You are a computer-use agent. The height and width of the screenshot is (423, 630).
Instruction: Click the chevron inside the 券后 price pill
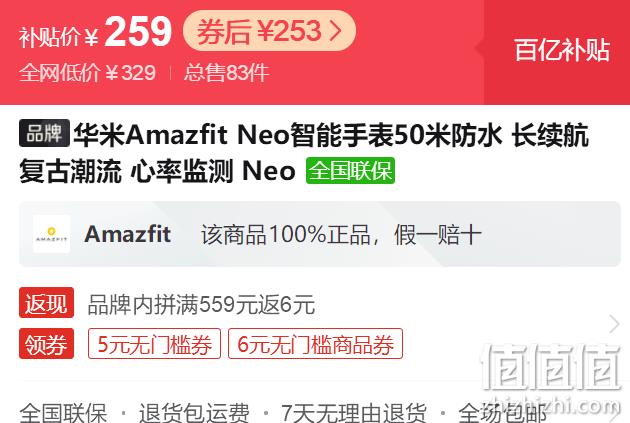pos(335,31)
